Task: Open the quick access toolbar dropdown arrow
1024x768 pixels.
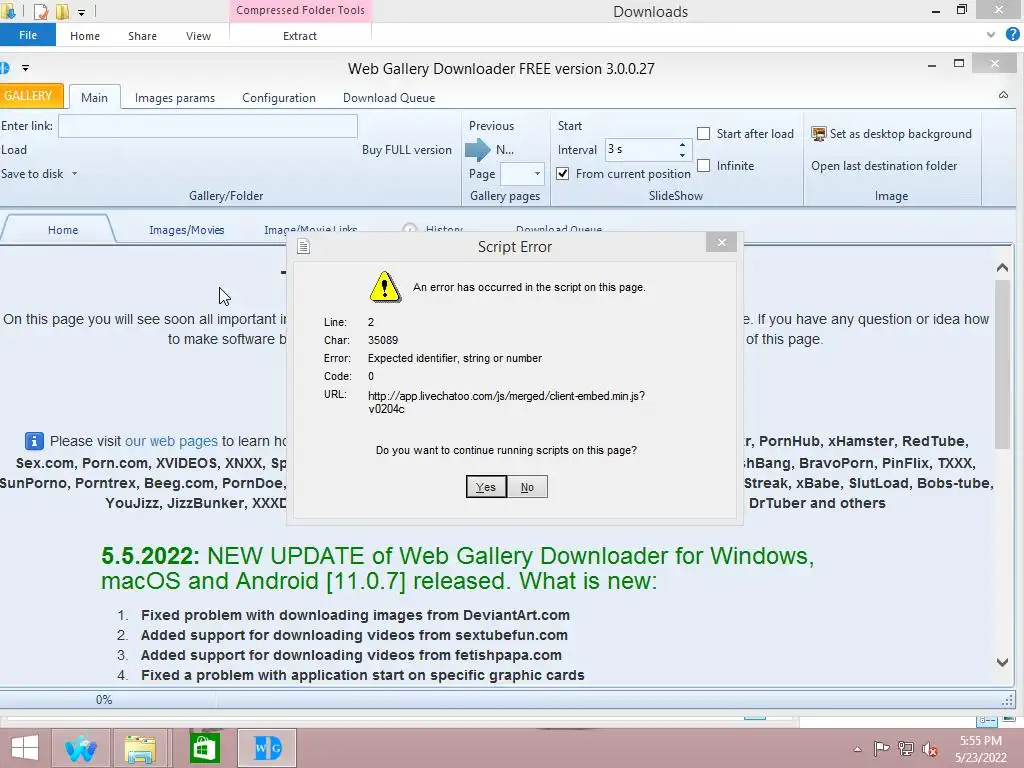Action: 25,67
